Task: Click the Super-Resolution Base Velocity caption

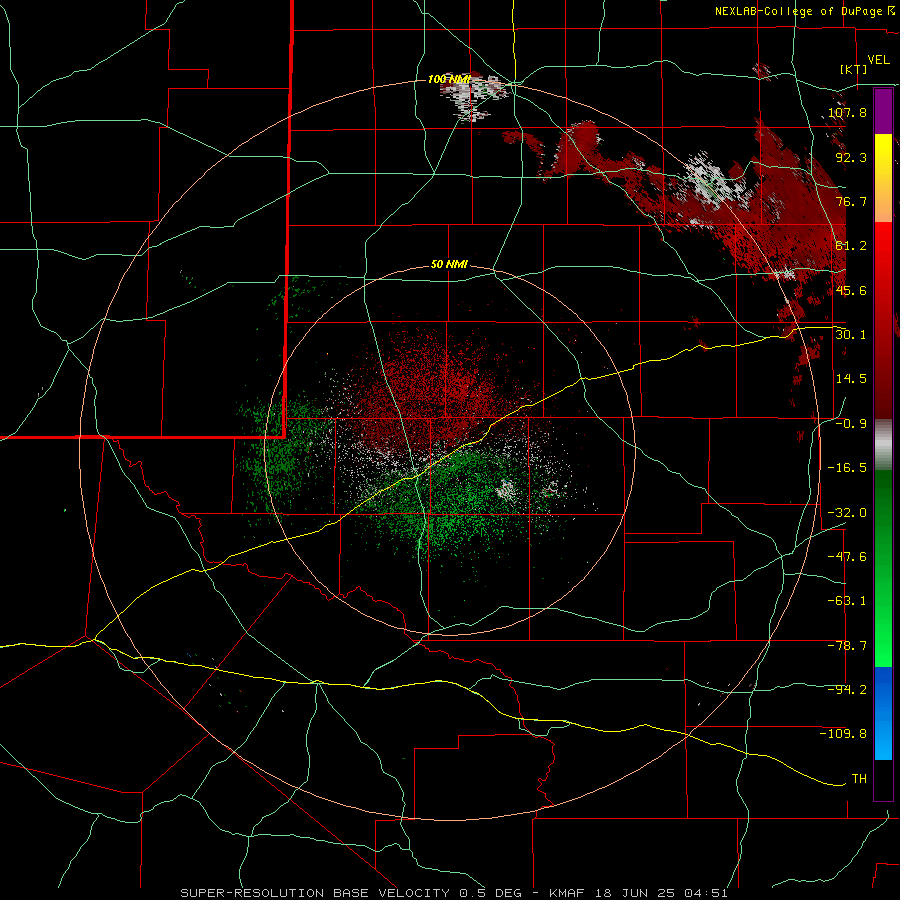Action: (454, 893)
